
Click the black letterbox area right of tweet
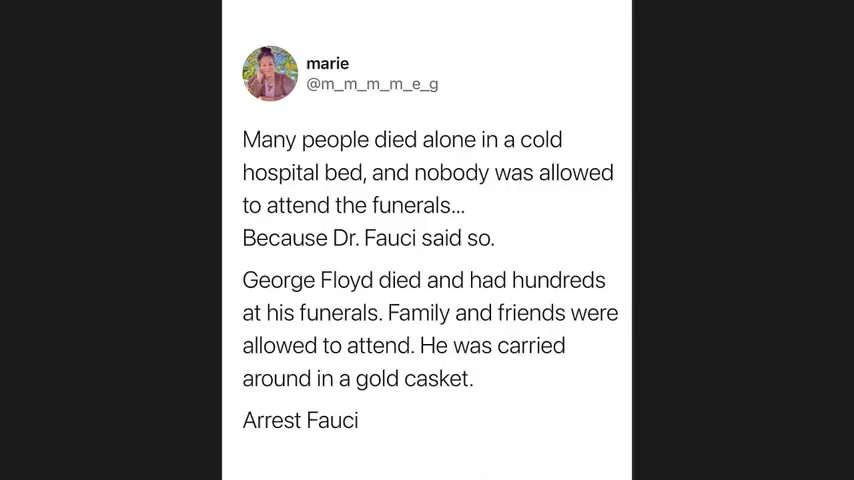[x=742, y=240]
